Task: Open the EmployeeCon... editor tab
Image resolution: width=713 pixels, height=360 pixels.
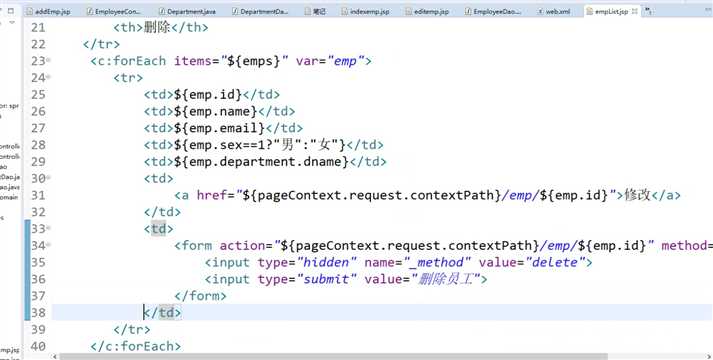Action: click(114, 11)
